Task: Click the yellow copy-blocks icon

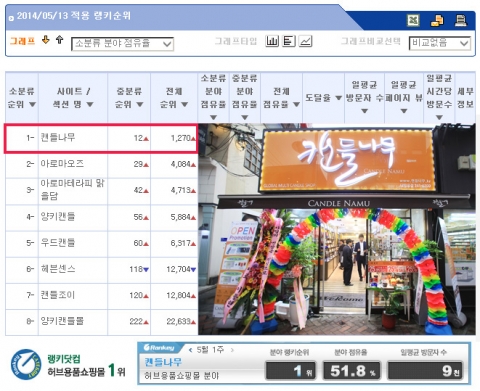Action: [x=437, y=21]
